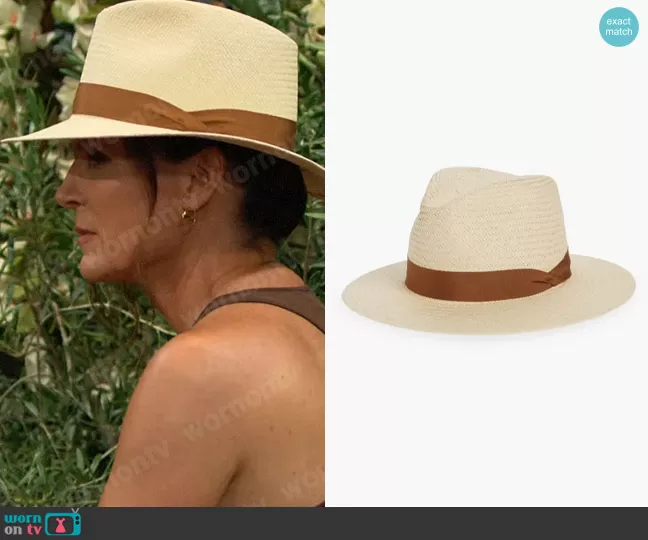Open the product hat image
The width and height of the screenshot is (648, 540).
(488, 250)
